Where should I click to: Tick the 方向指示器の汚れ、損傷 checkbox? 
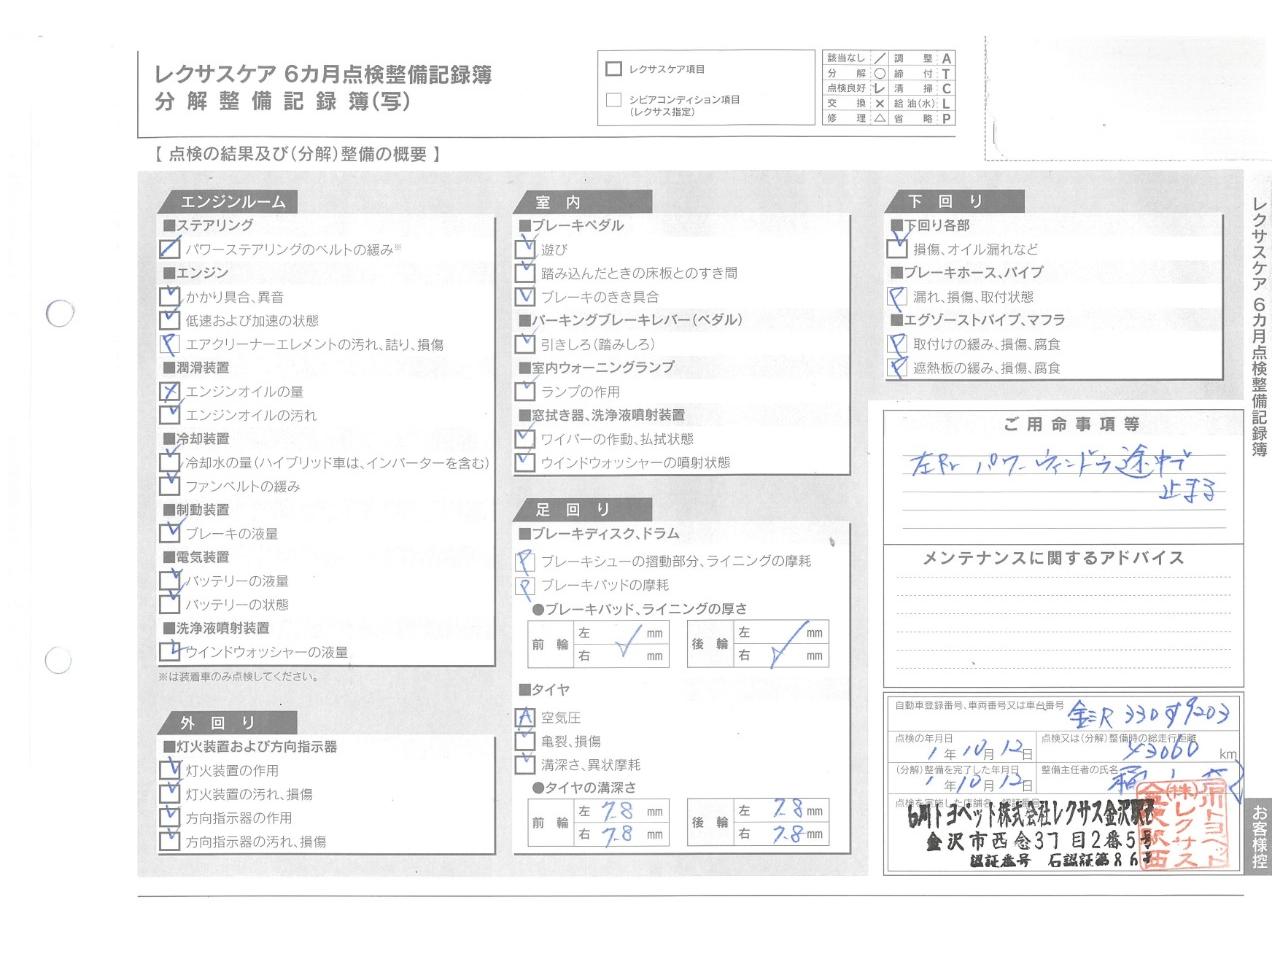(170, 842)
